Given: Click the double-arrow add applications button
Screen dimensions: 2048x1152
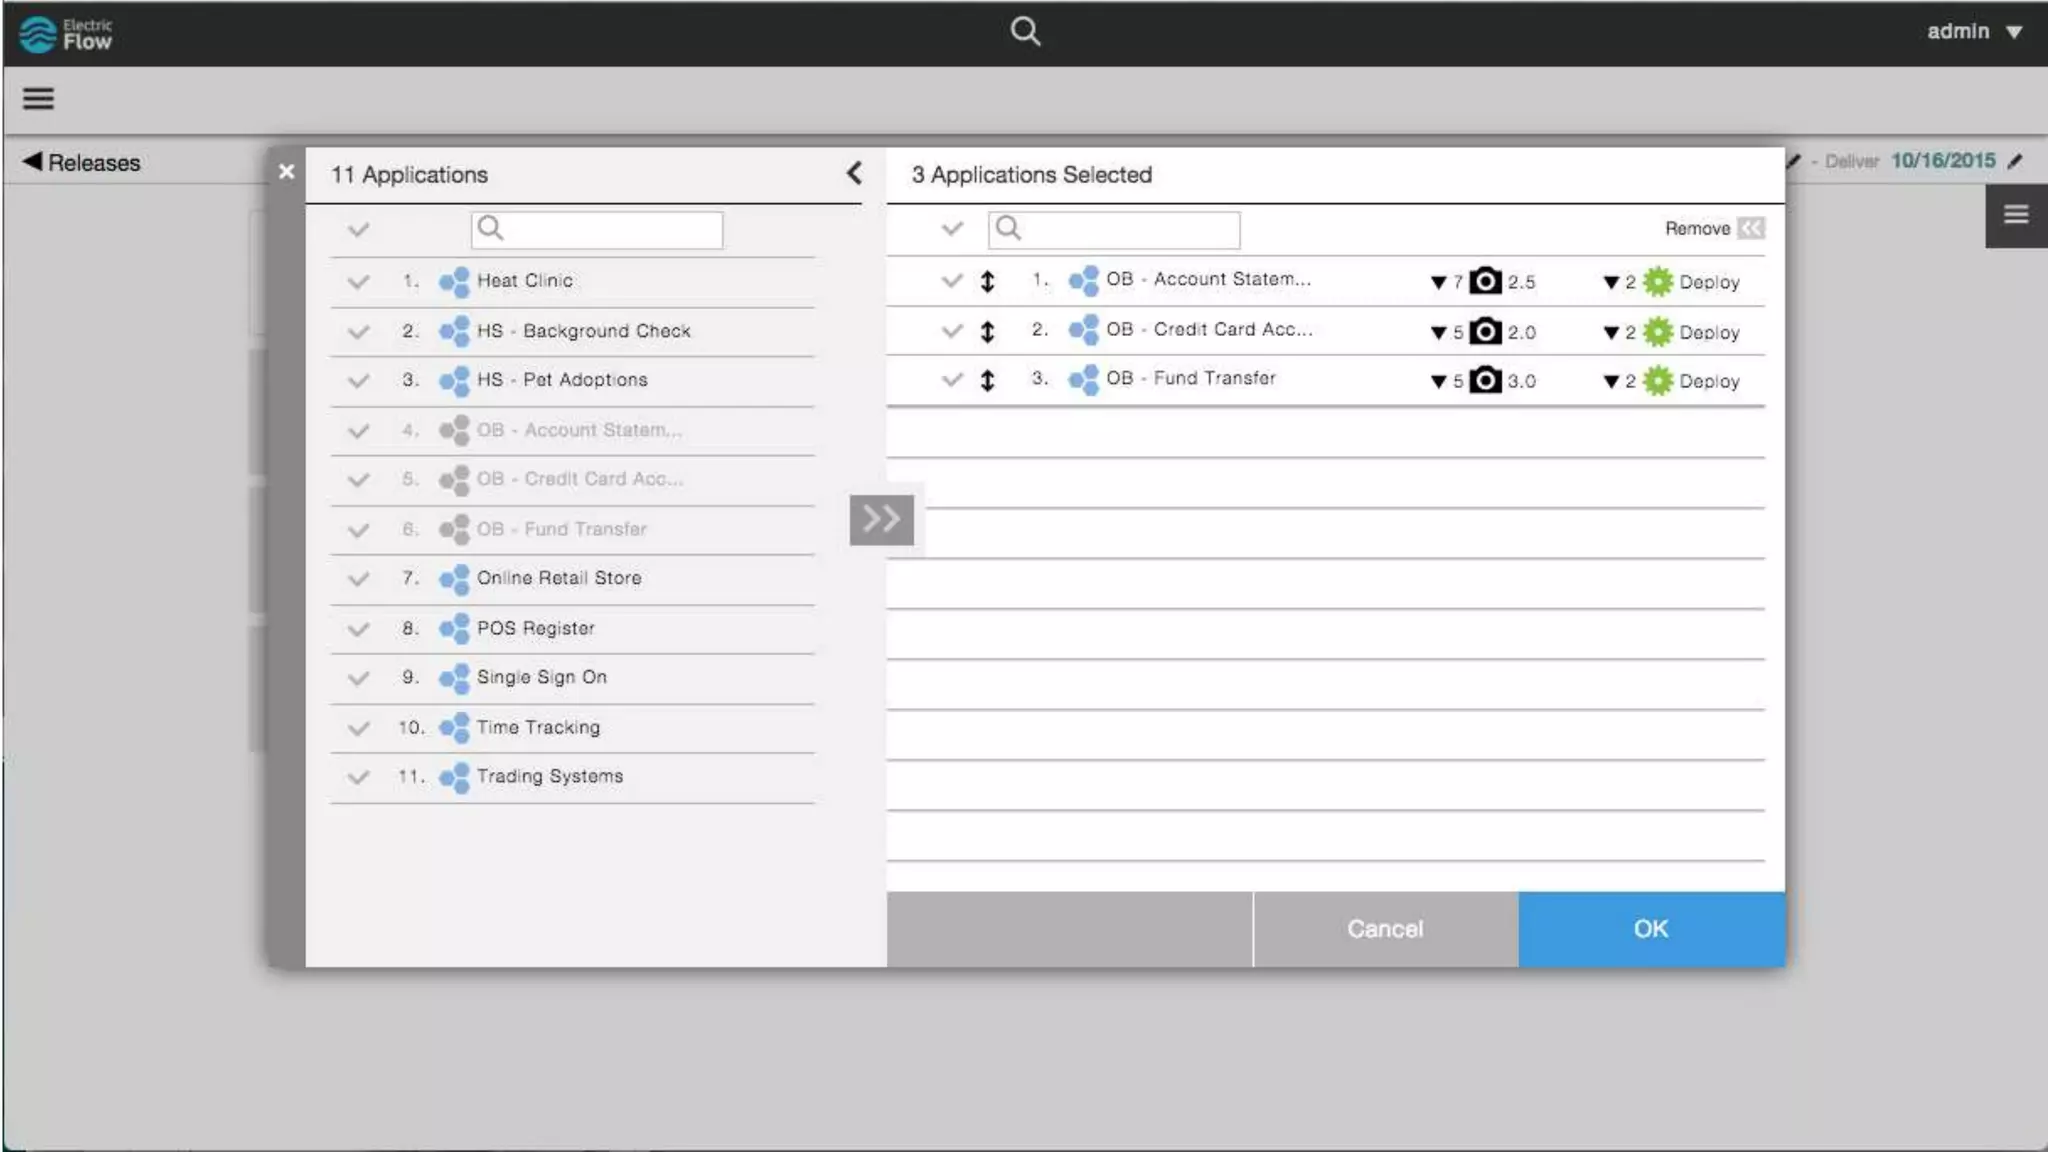Looking at the screenshot, I should pos(881,519).
